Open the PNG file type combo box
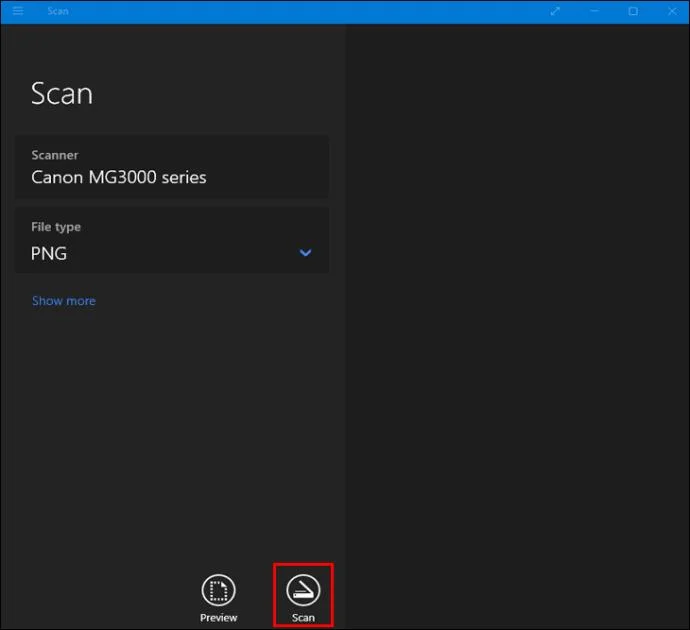Image resolution: width=690 pixels, height=630 pixels. pyautogui.click(x=172, y=241)
